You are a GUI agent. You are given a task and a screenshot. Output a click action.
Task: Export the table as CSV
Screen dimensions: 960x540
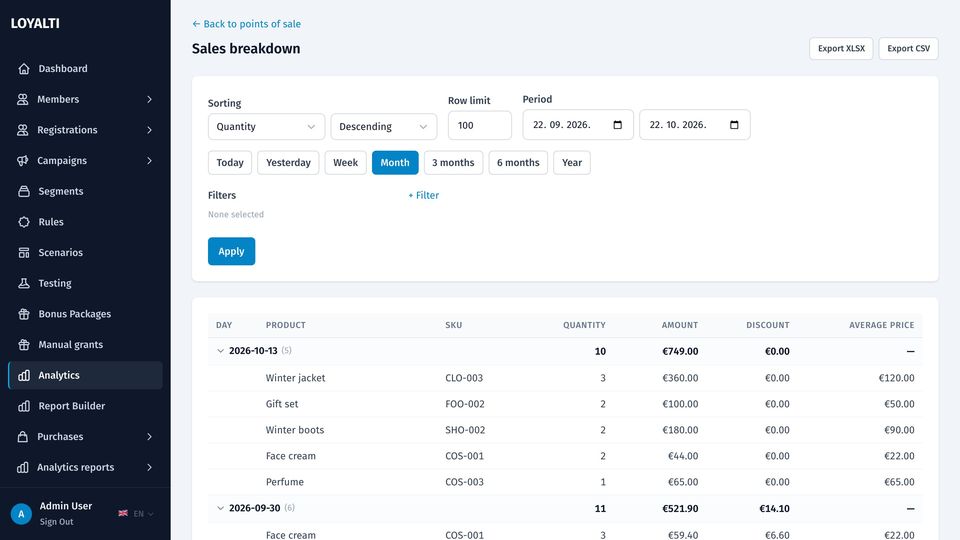[x=909, y=48]
